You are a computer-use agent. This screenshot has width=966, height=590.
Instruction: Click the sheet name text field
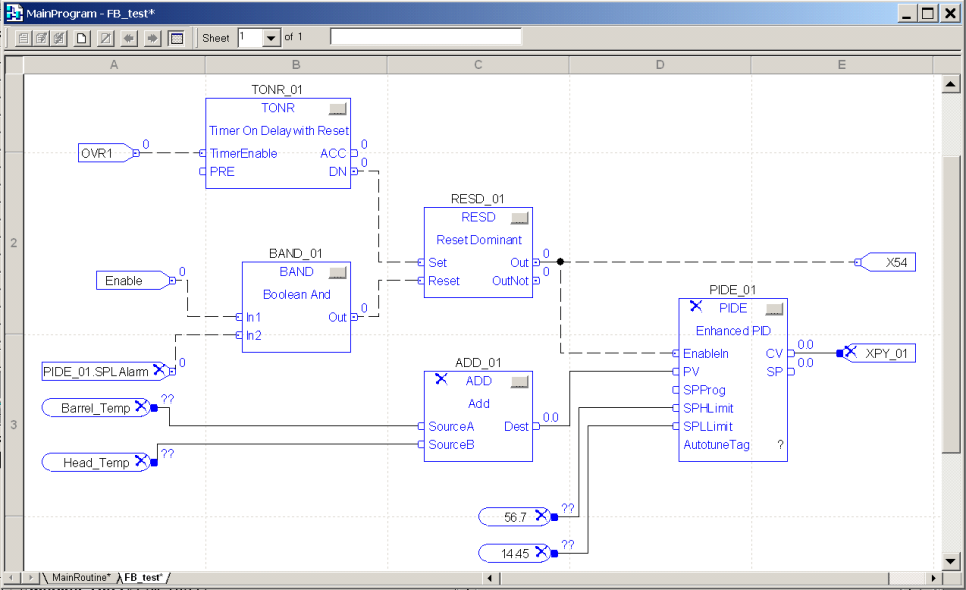[x=426, y=37]
